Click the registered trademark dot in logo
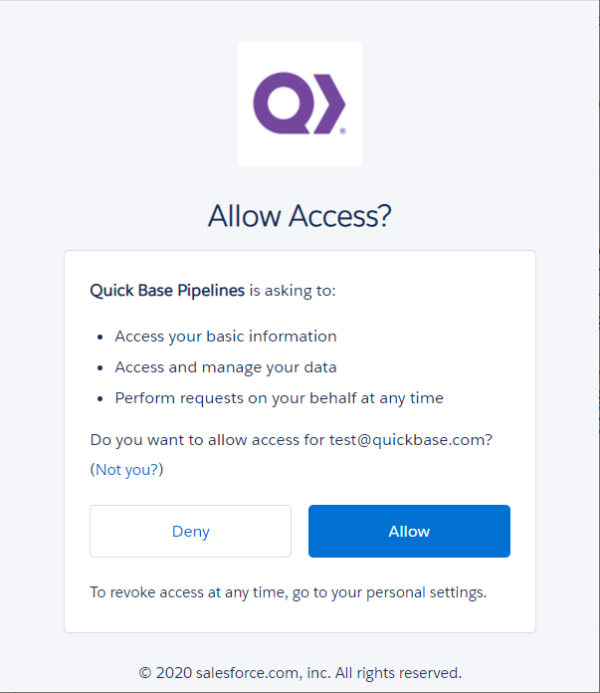The height and width of the screenshot is (693, 600). [x=343, y=131]
